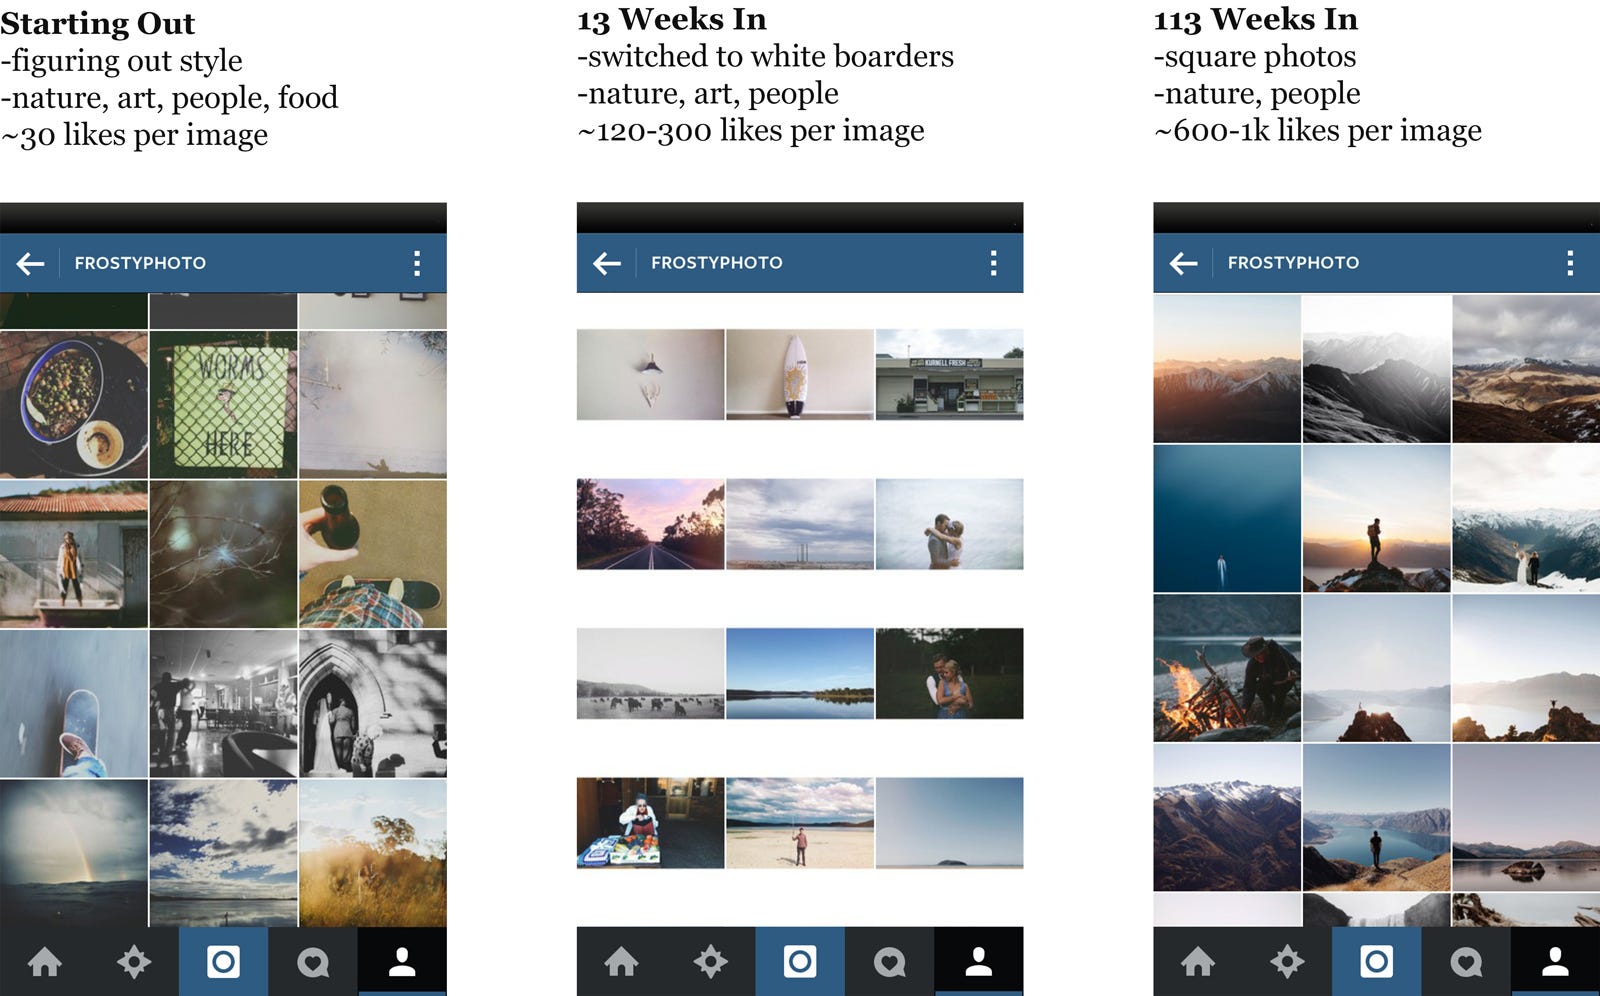1600x996 pixels.
Task: Go back using arrow in middle screen
Action: click(x=607, y=263)
